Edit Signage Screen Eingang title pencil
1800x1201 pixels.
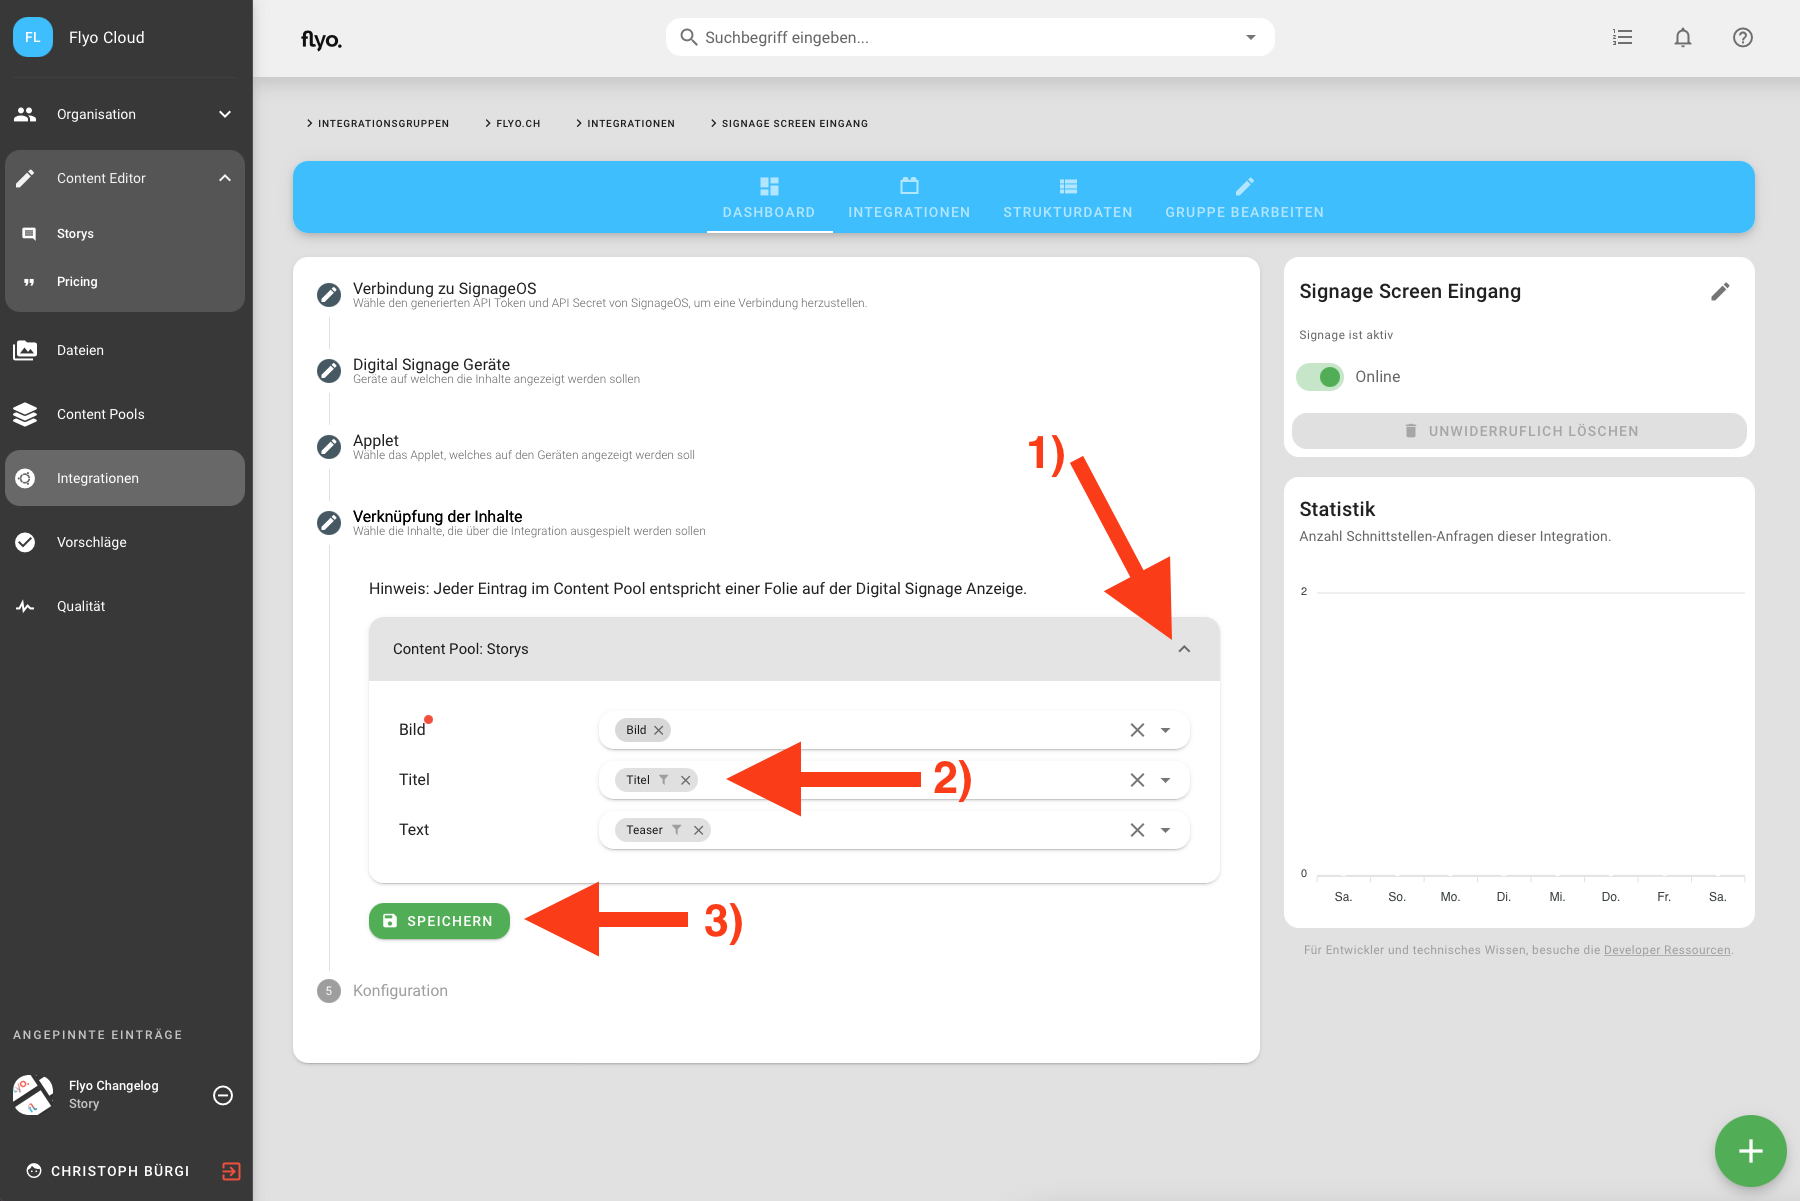pyautogui.click(x=1720, y=291)
